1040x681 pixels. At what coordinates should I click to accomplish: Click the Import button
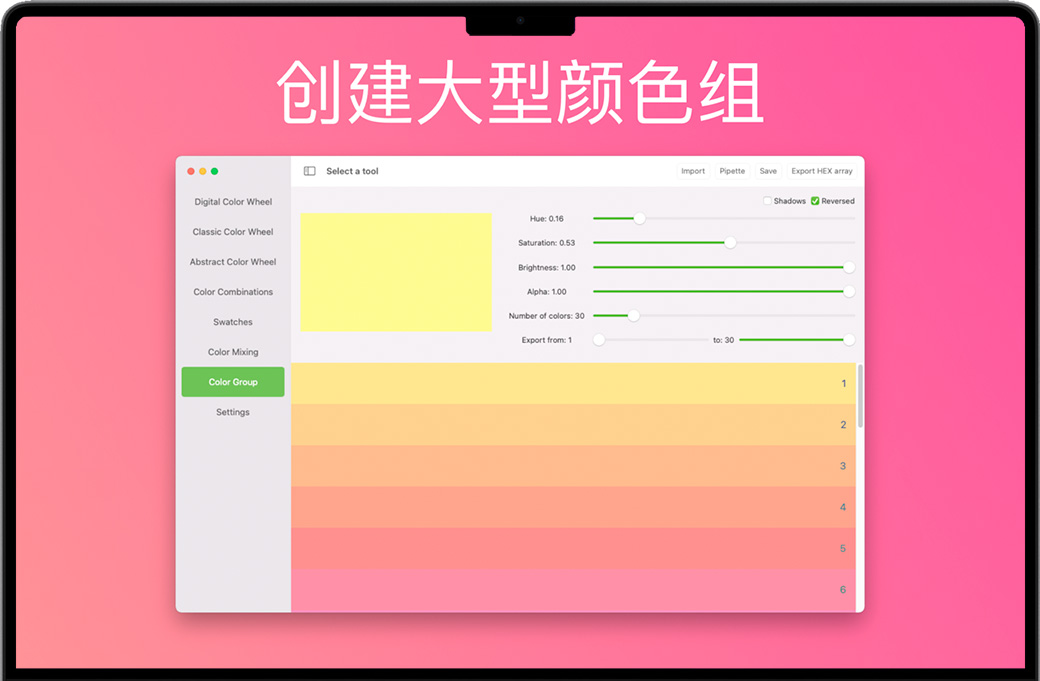coord(693,171)
